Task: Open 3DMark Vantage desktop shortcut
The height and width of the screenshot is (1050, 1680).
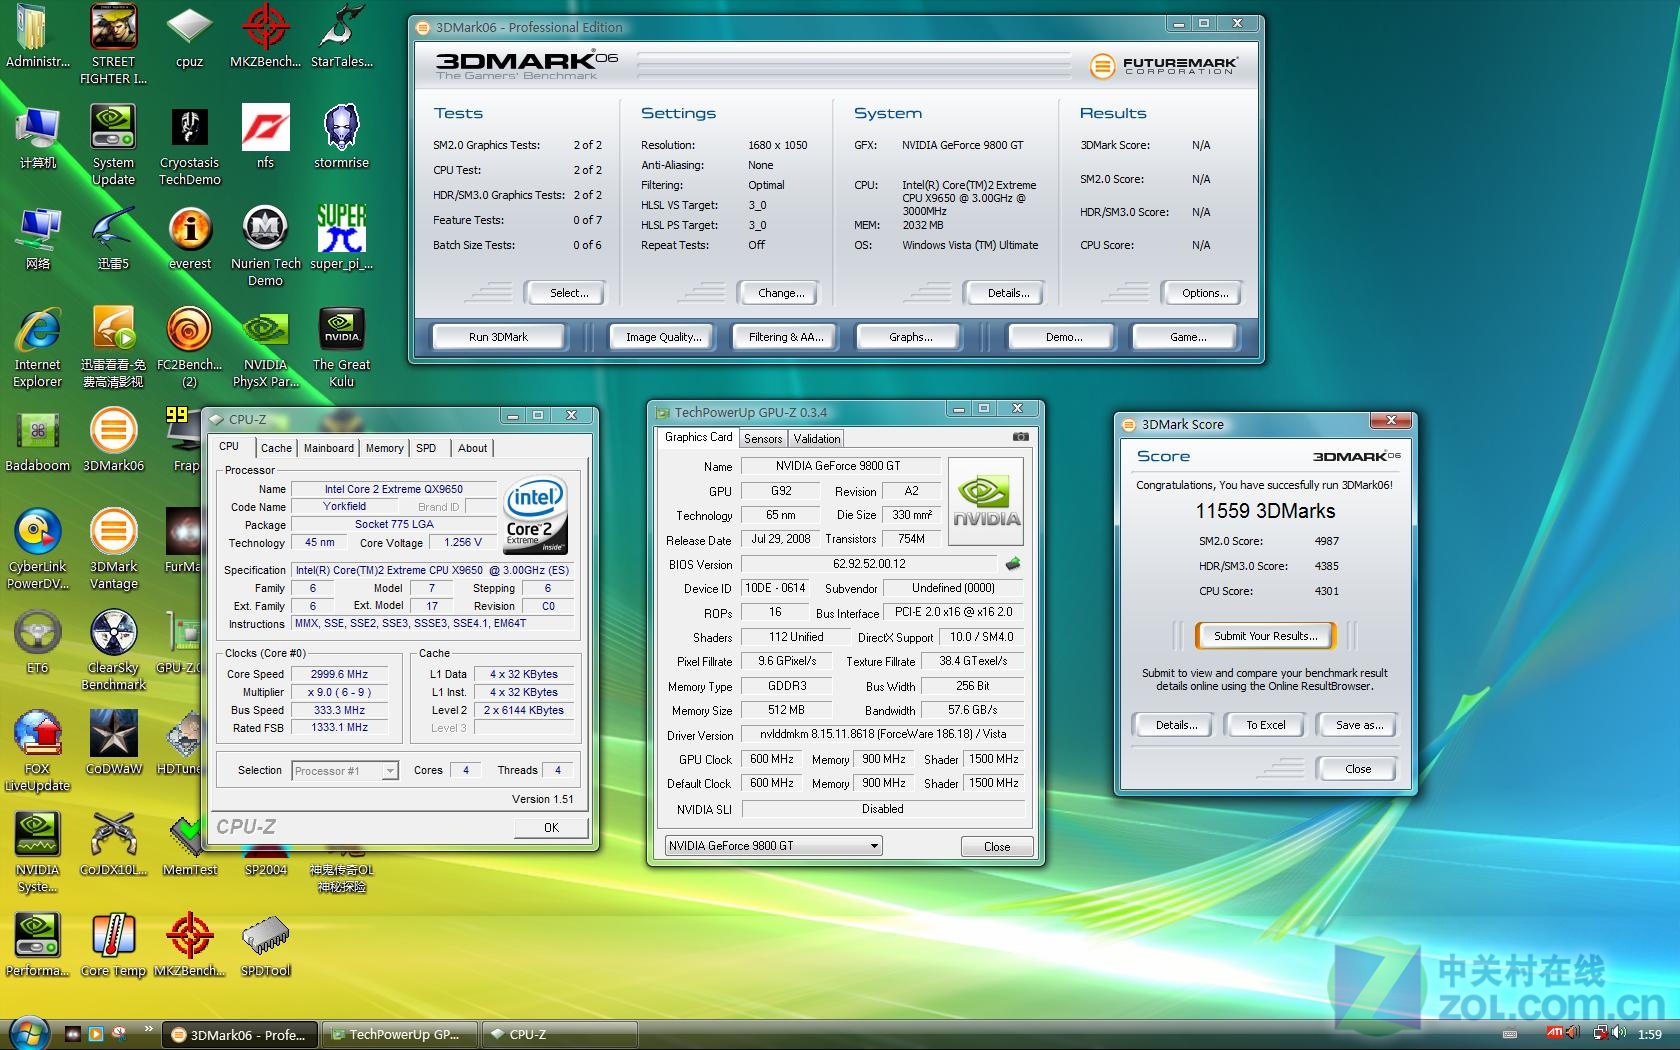Action: pyautogui.click(x=113, y=550)
